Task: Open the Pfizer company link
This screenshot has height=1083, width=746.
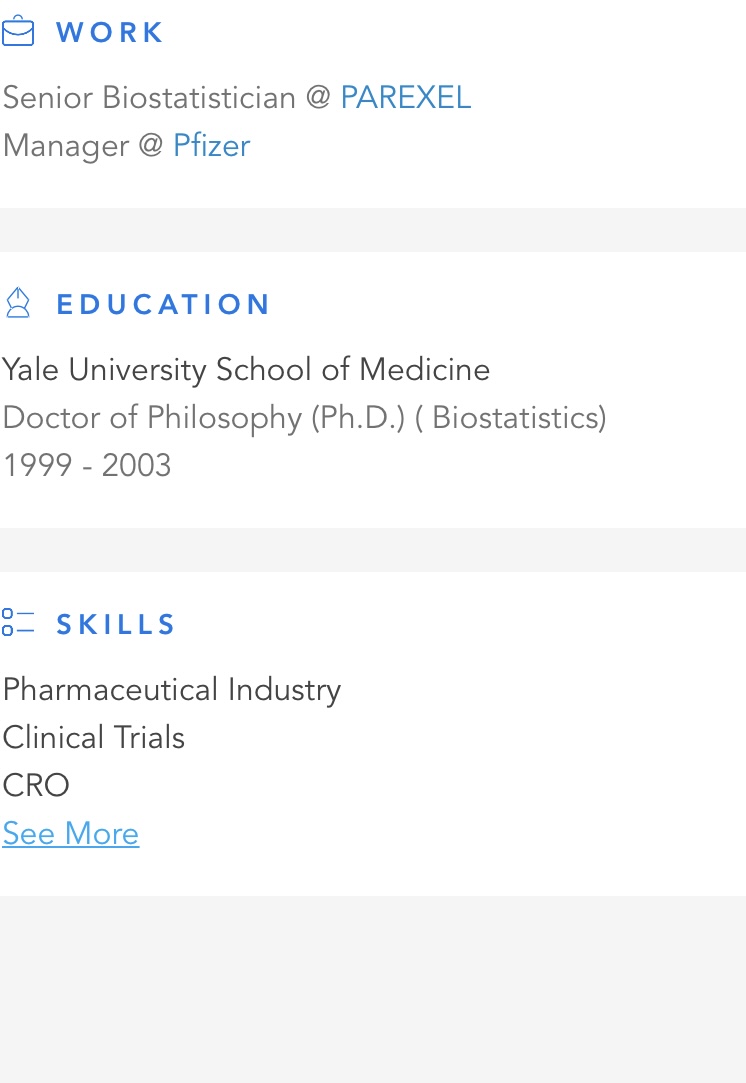Action: pyautogui.click(x=211, y=146)
